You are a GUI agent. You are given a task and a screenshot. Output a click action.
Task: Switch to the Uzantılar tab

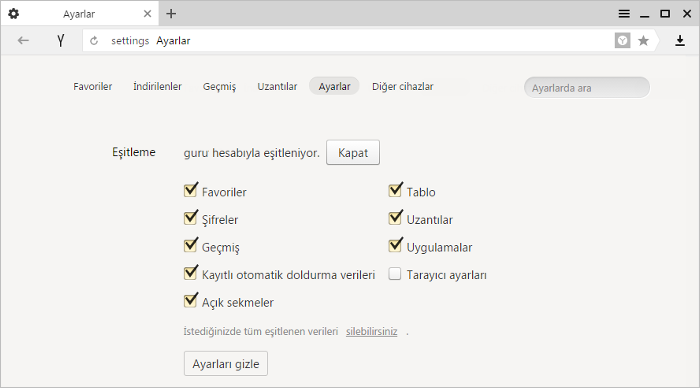tap(277, 86)
